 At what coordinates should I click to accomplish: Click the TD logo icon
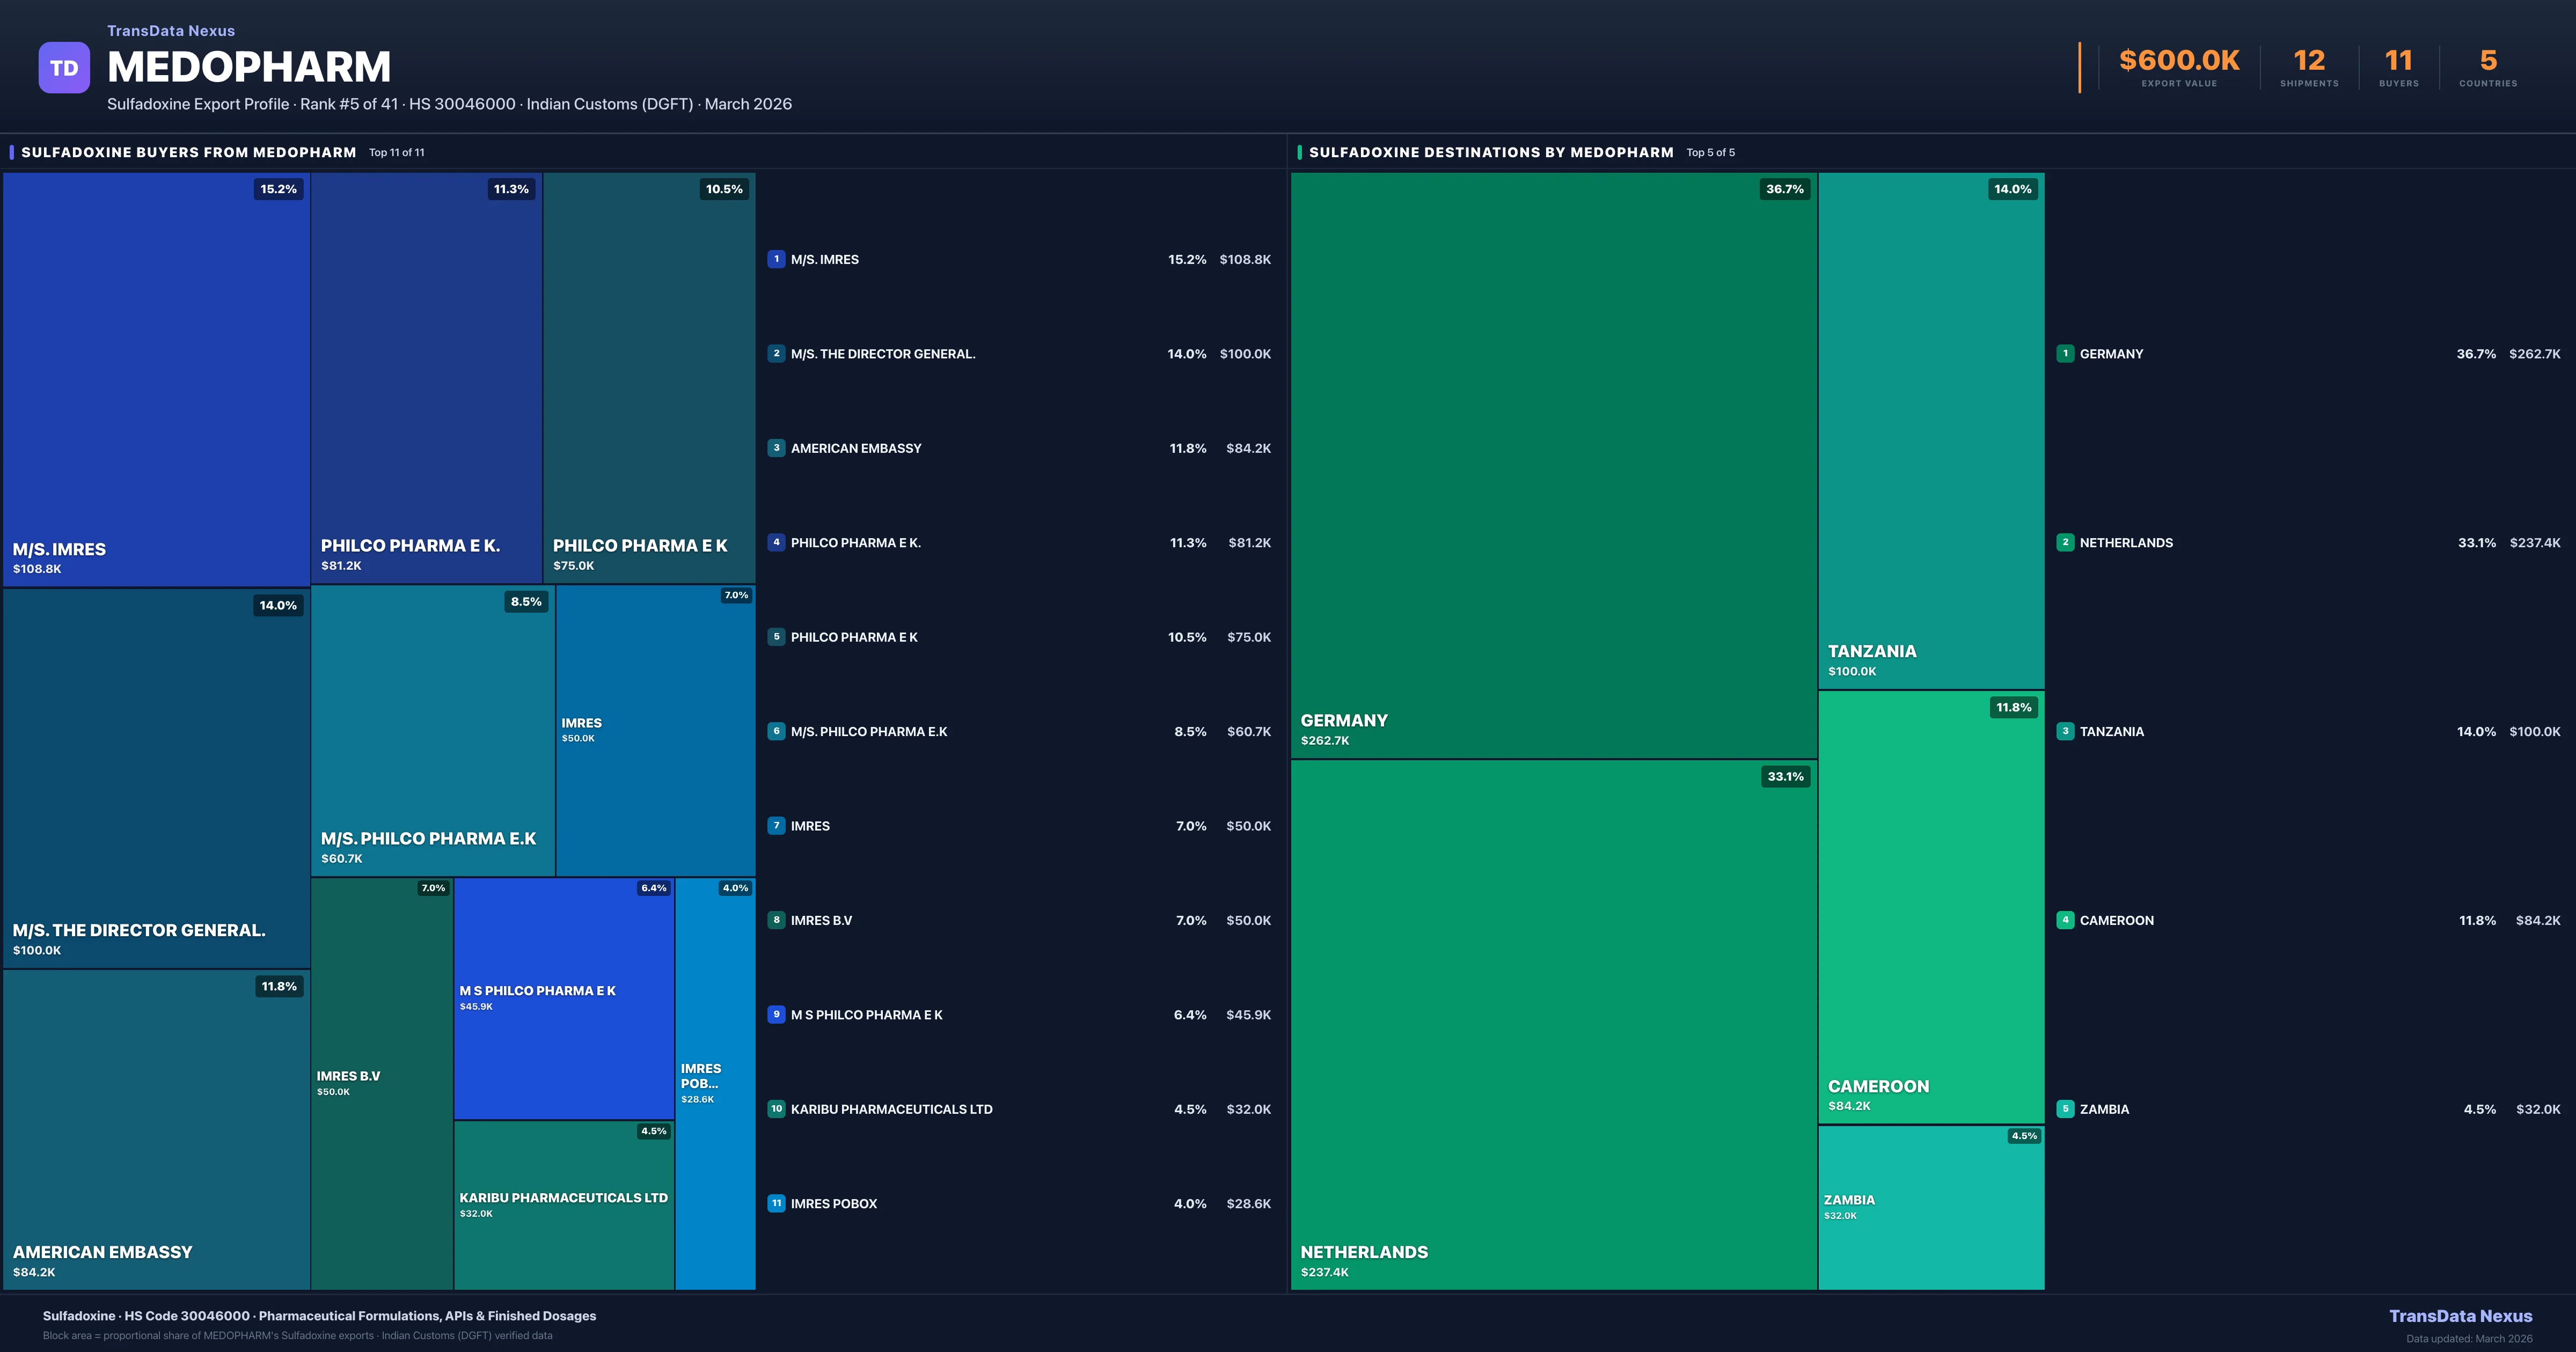click(x=64, y=68)
